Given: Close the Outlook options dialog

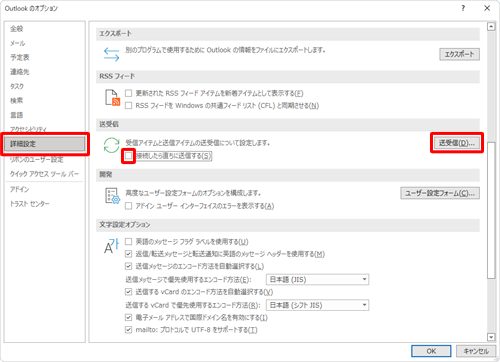Looking at the screenshot, I should click(487, 8).
